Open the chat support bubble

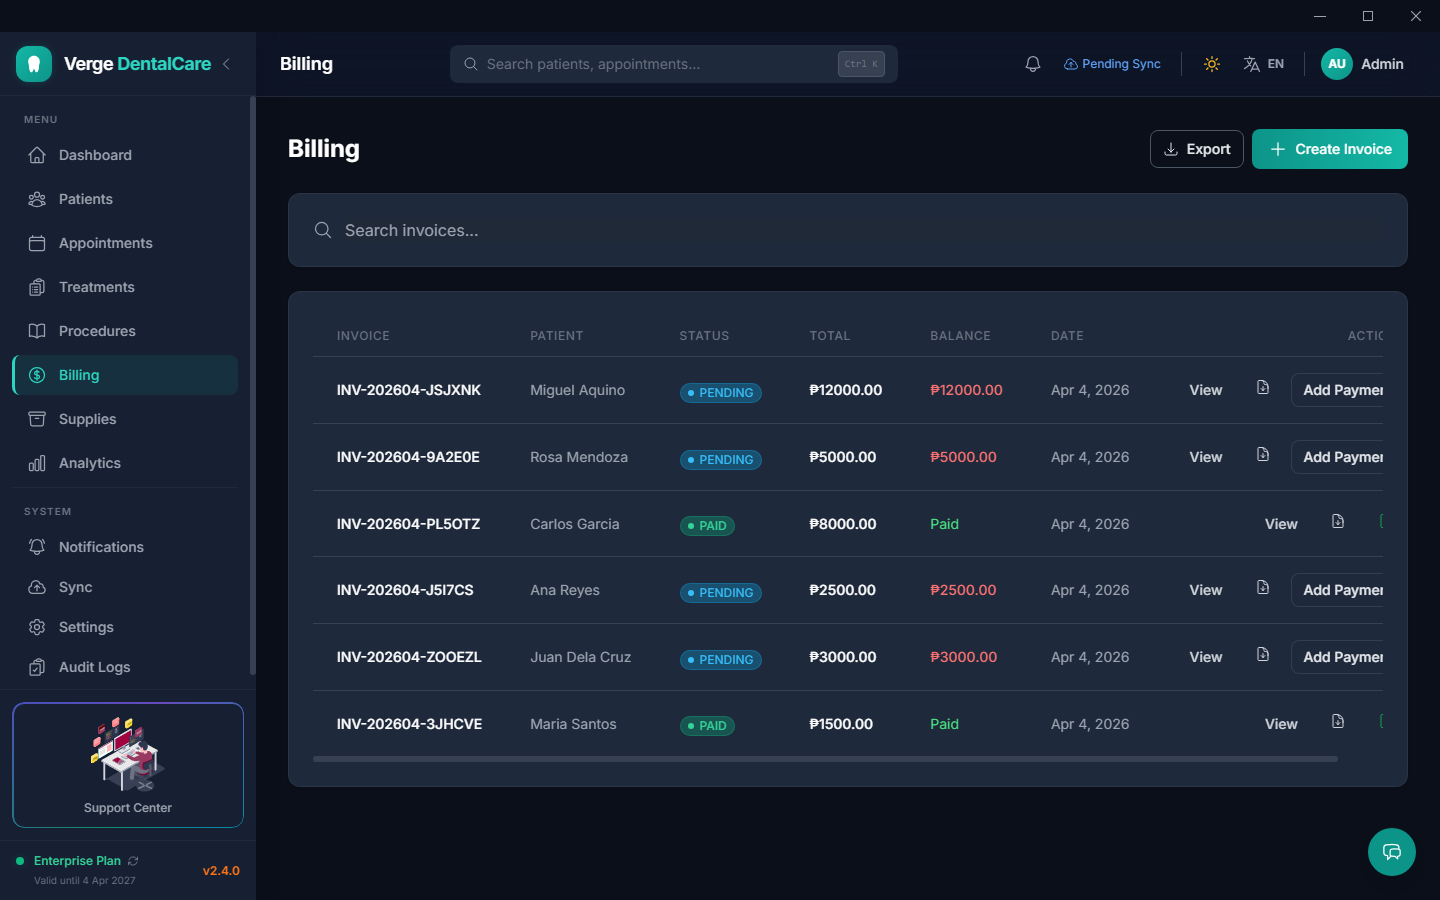point(1392,852)
